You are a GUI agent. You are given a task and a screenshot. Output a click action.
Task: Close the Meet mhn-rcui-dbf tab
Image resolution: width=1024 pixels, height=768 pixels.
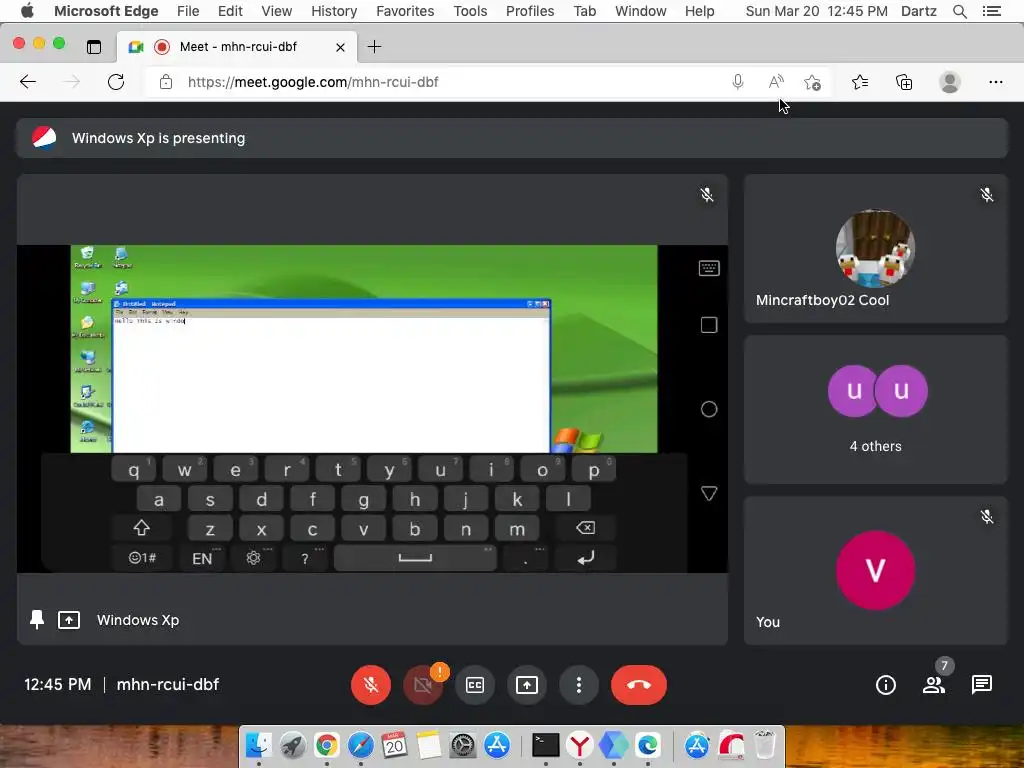pyautogui.click(x=340, y=47)
